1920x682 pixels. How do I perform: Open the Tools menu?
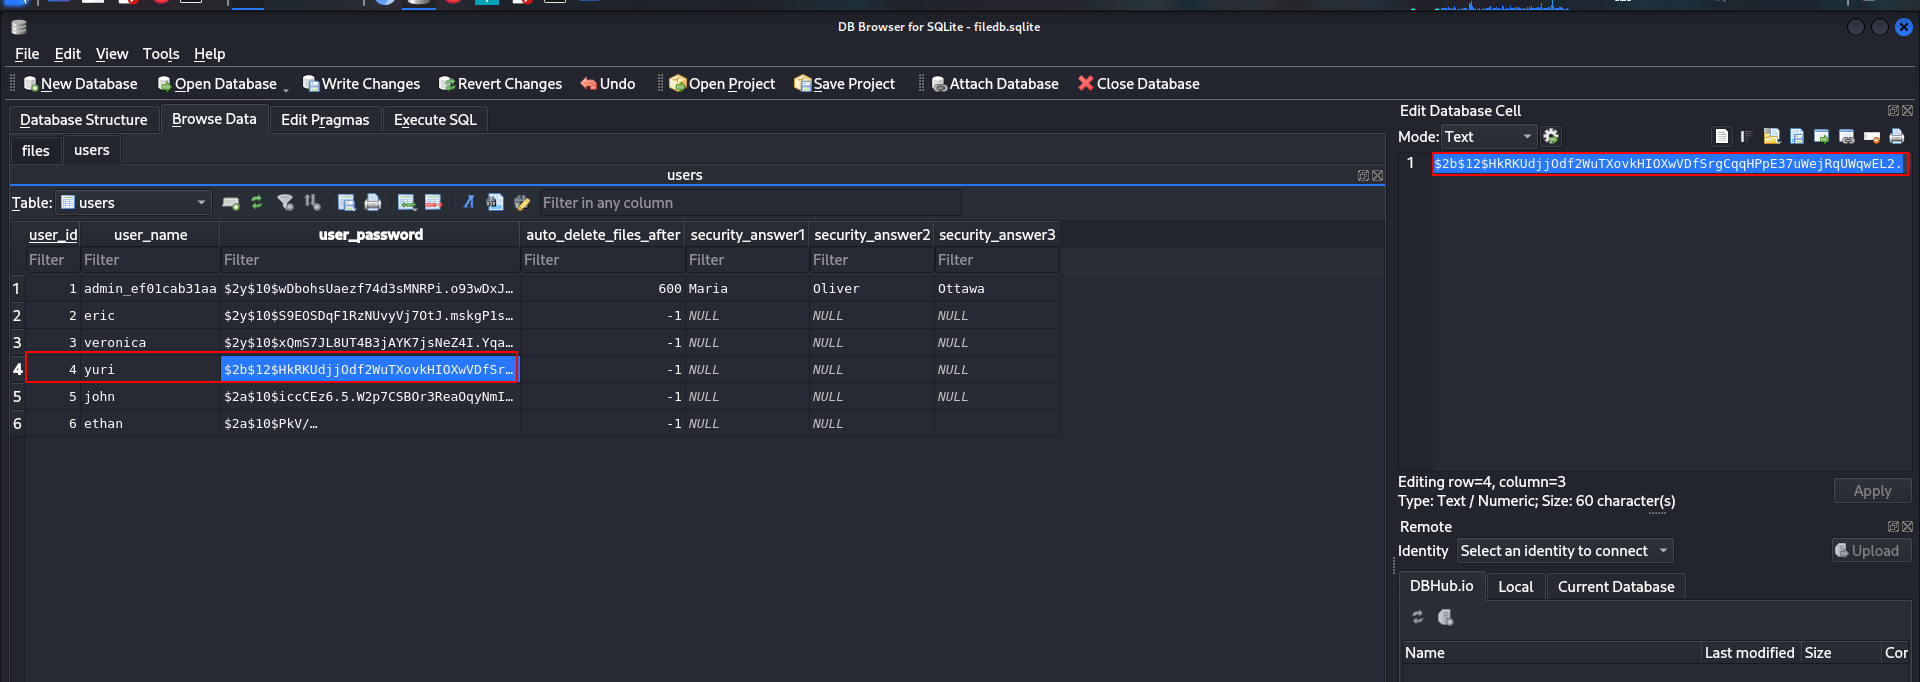(x=160, y=54)
